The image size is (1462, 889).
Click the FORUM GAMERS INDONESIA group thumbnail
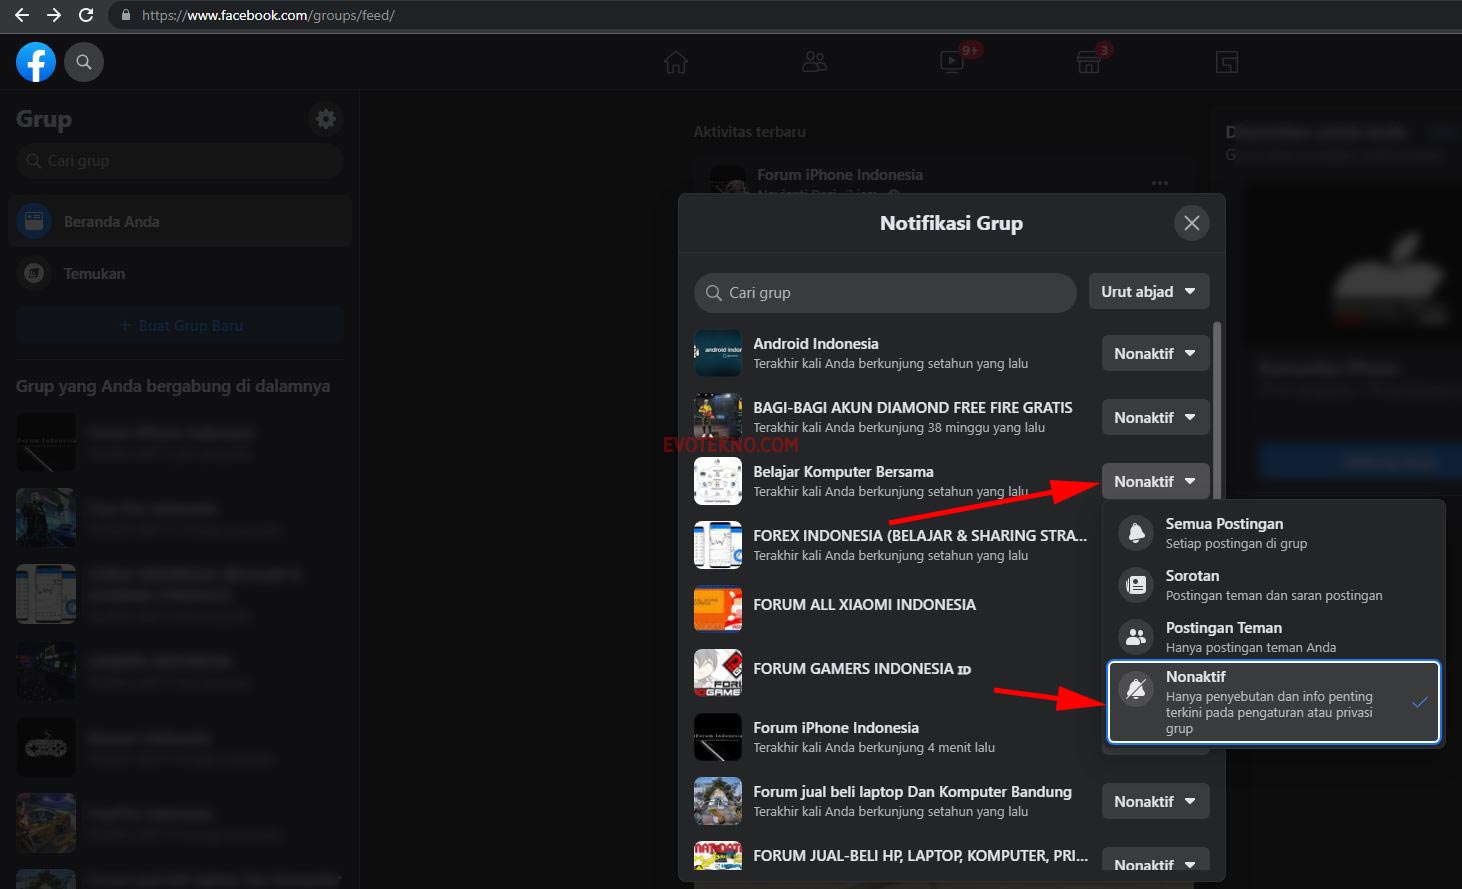[718, 673]
